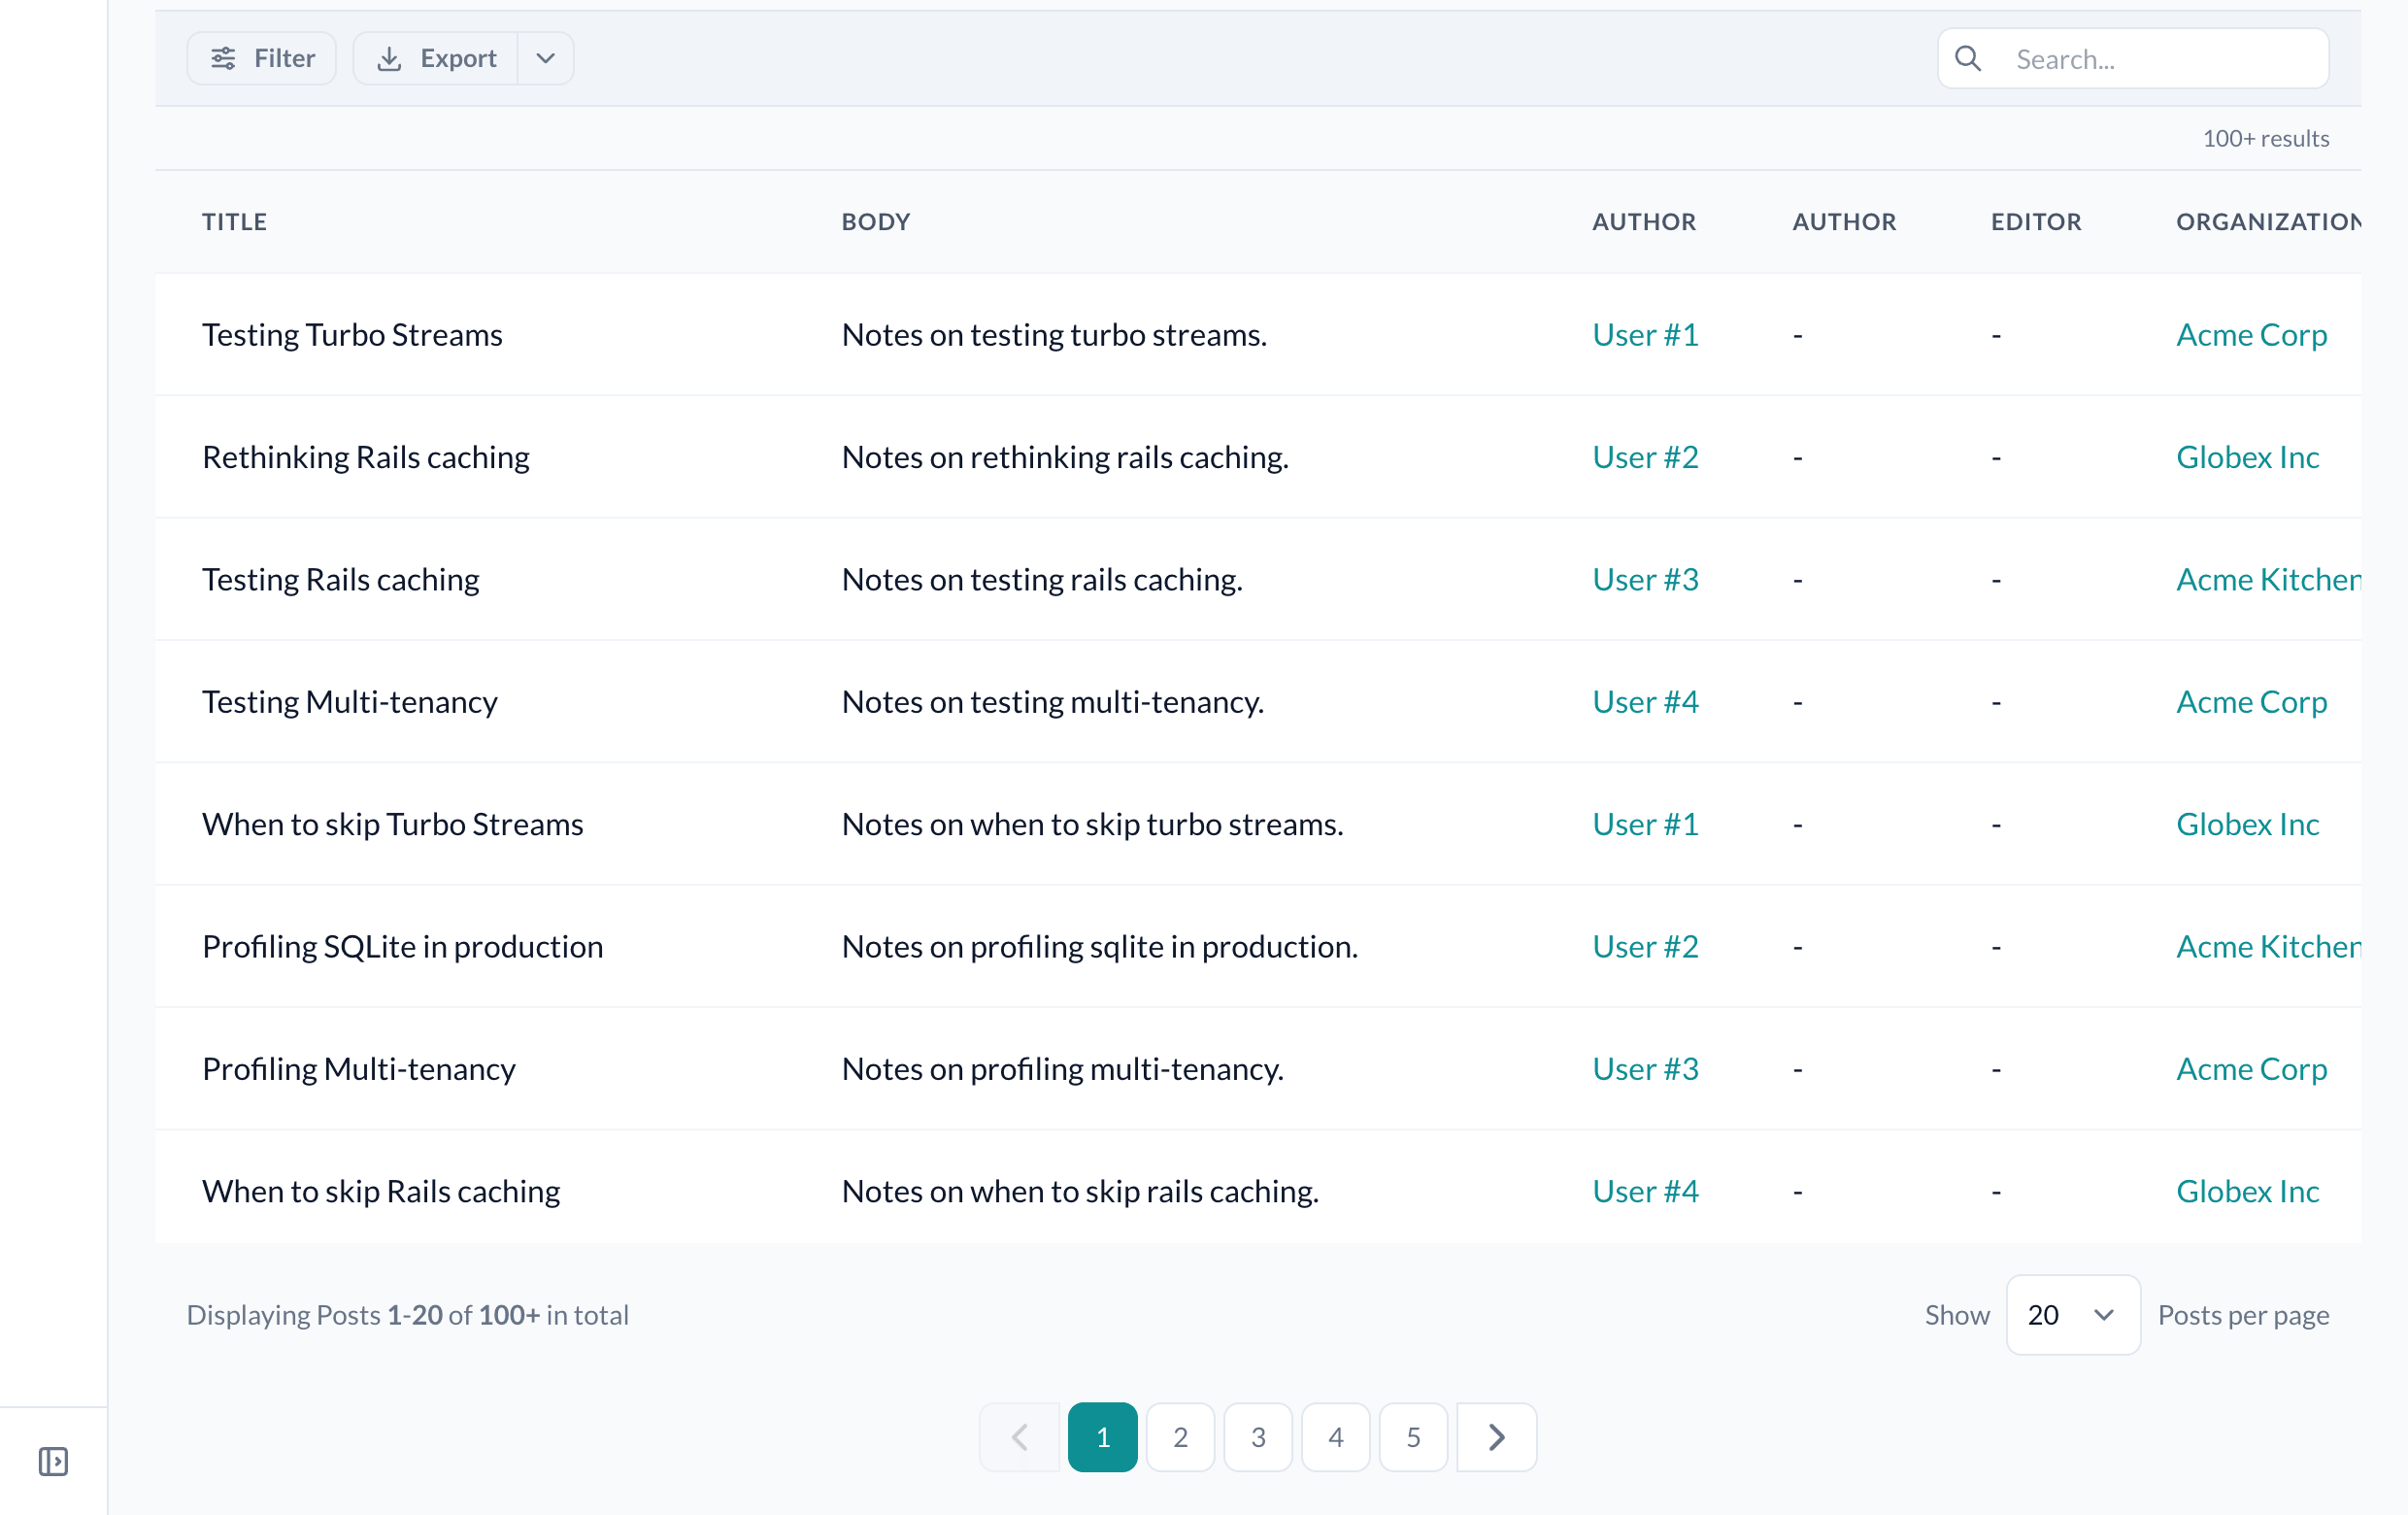Select the Testing Rails caching title
This screenshot has height=1515, width=2408.
click(341, 579)
